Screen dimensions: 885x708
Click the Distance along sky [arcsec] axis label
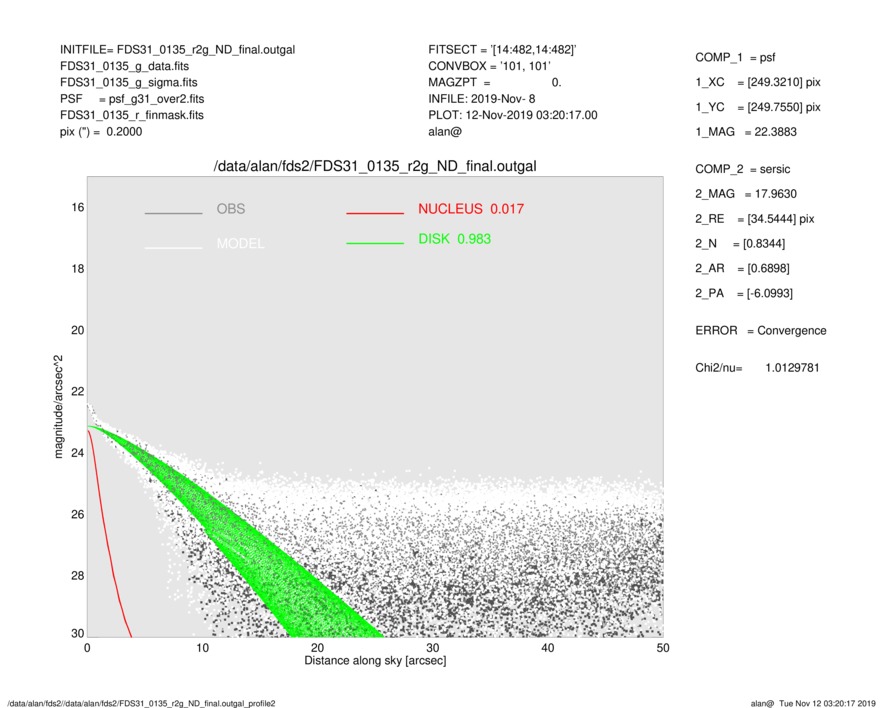coord(375,661)
